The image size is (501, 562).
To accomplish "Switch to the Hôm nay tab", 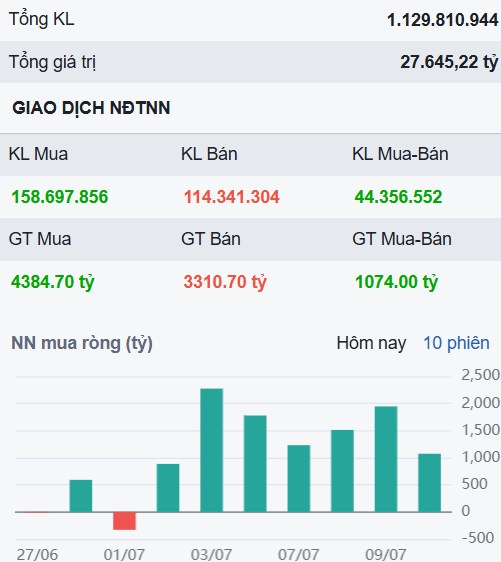I will 371,343.
